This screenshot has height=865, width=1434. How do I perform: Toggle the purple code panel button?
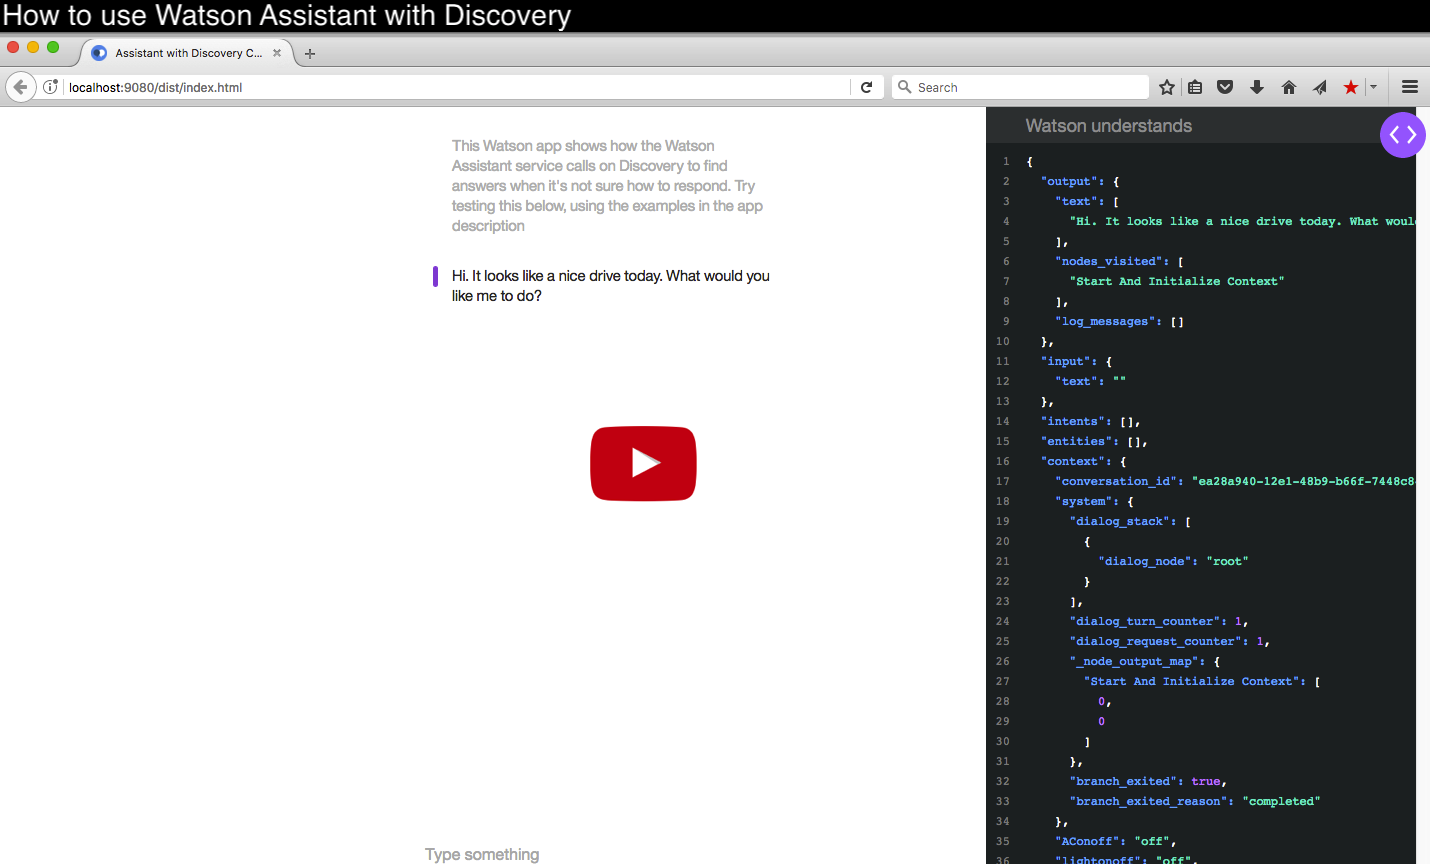(x=1402, y=135)
